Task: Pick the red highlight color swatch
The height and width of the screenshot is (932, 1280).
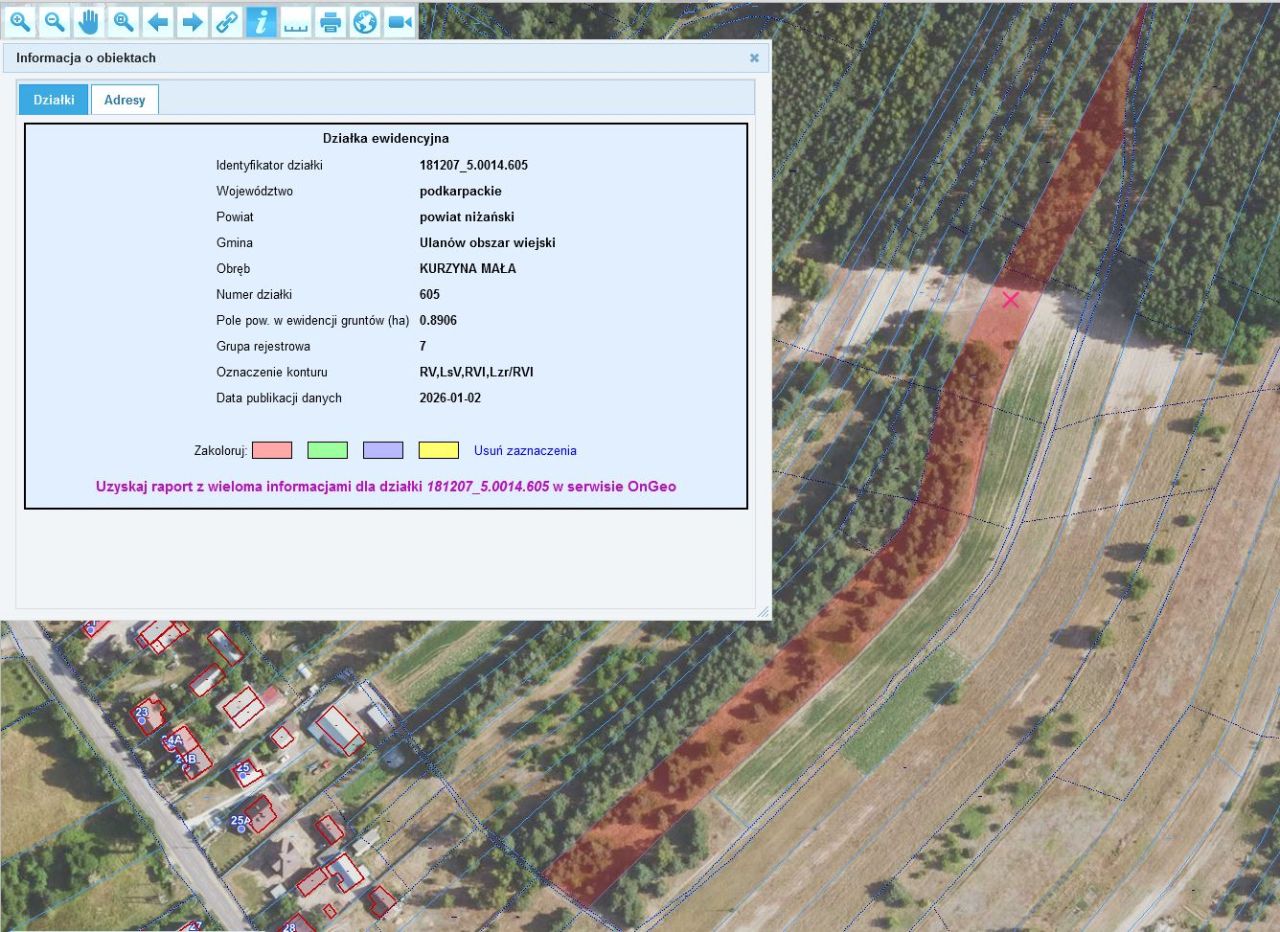Action: click(272, 450)
